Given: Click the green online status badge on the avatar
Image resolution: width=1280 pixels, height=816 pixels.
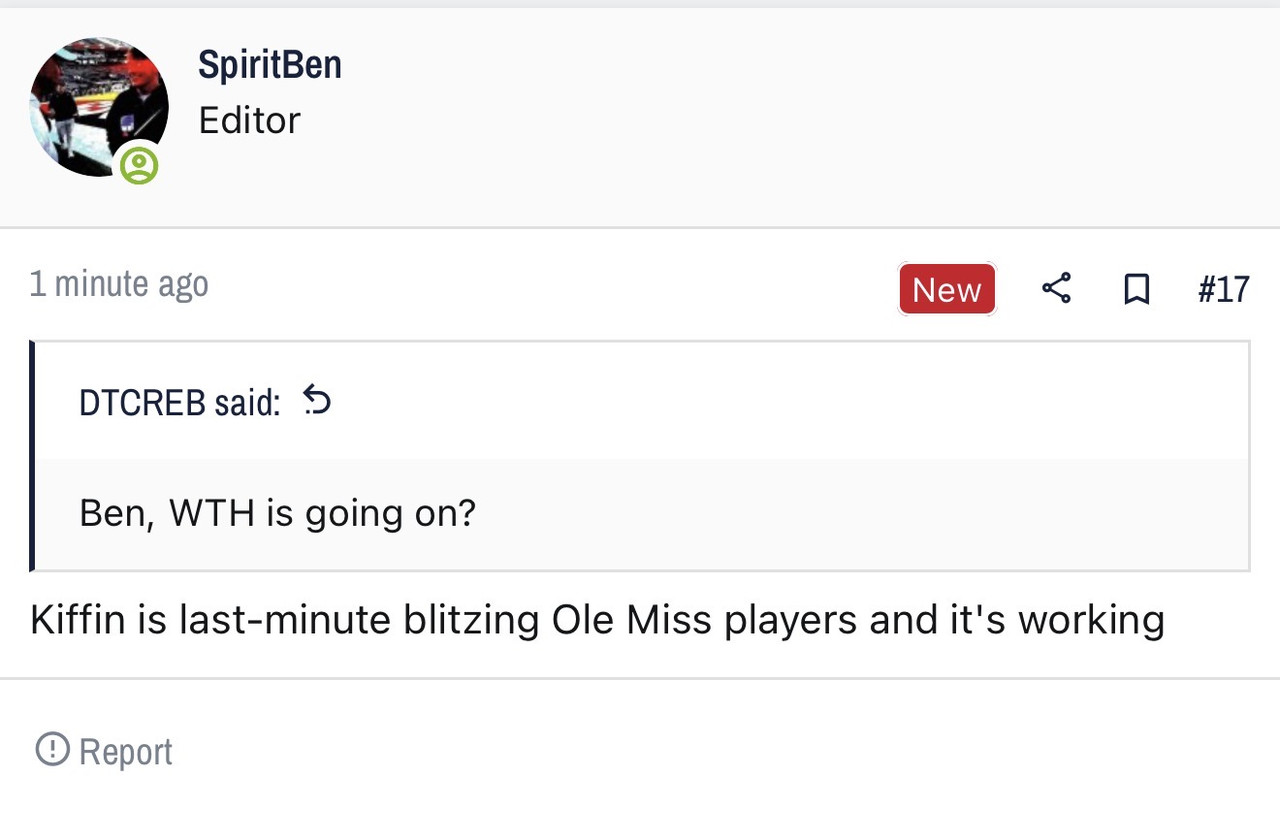Looking at the screenshot, I should tap(139, 165).
